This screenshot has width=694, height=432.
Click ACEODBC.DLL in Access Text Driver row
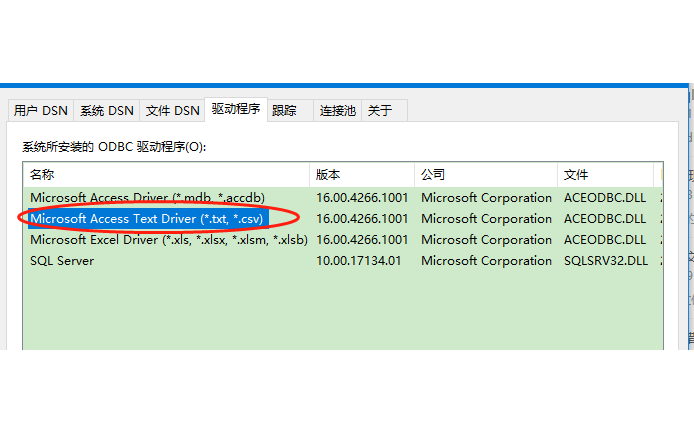coord(605,219)
